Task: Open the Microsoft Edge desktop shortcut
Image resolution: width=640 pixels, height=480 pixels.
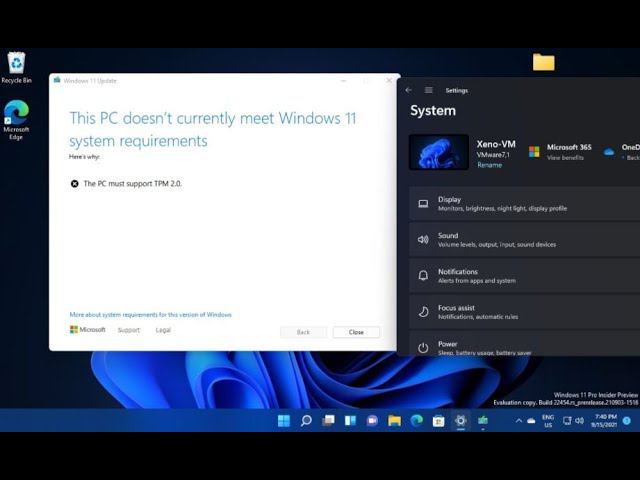Action: point(16,120)
